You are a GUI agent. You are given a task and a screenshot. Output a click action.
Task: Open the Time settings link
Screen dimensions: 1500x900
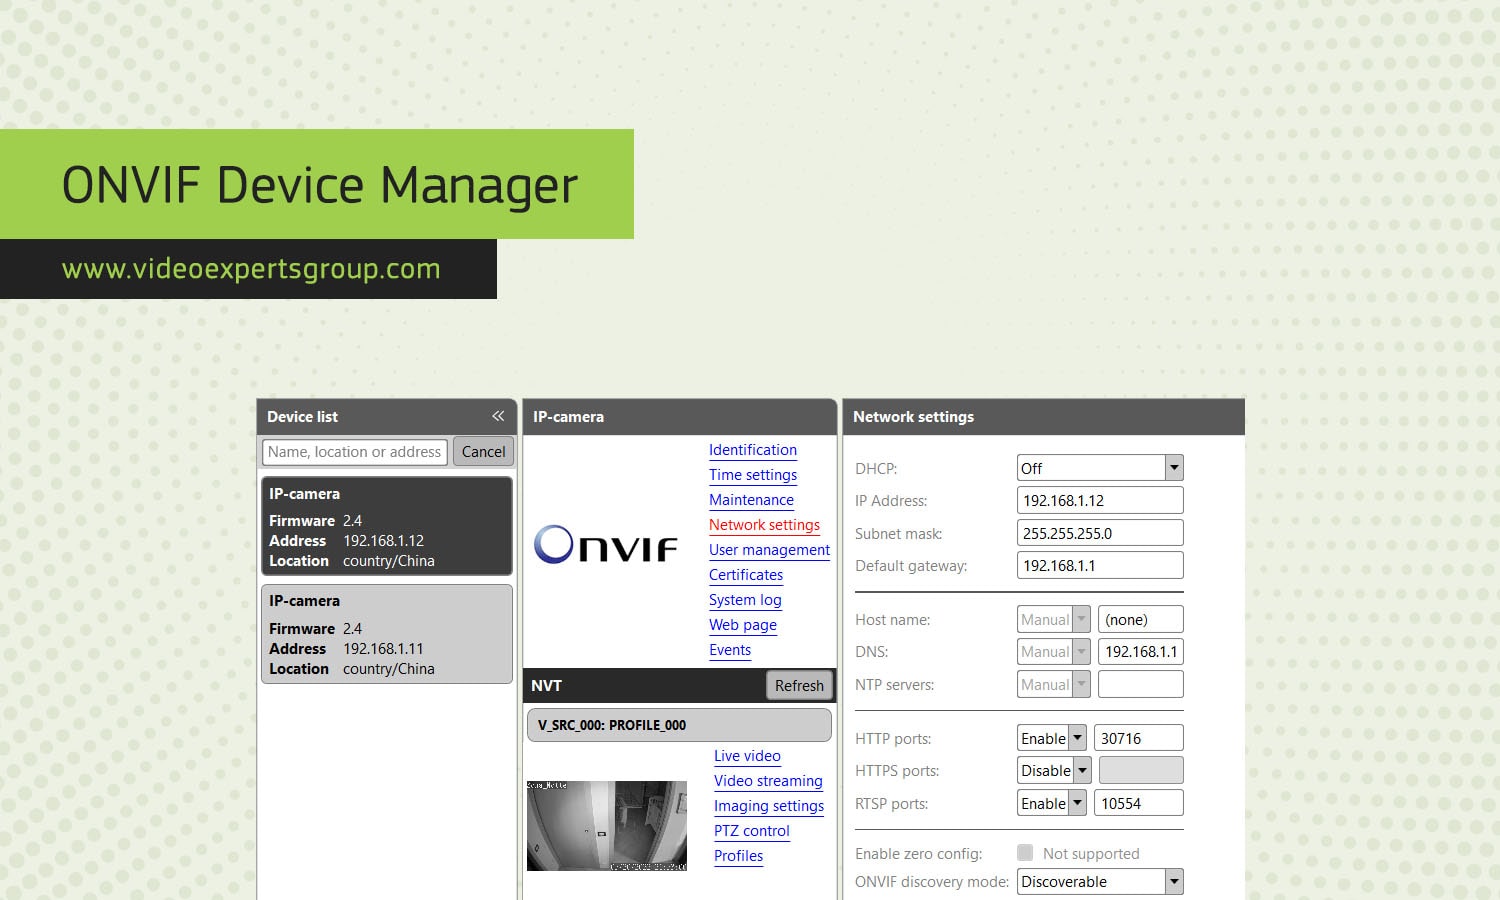pyautogui.click(x=753, y=475)
